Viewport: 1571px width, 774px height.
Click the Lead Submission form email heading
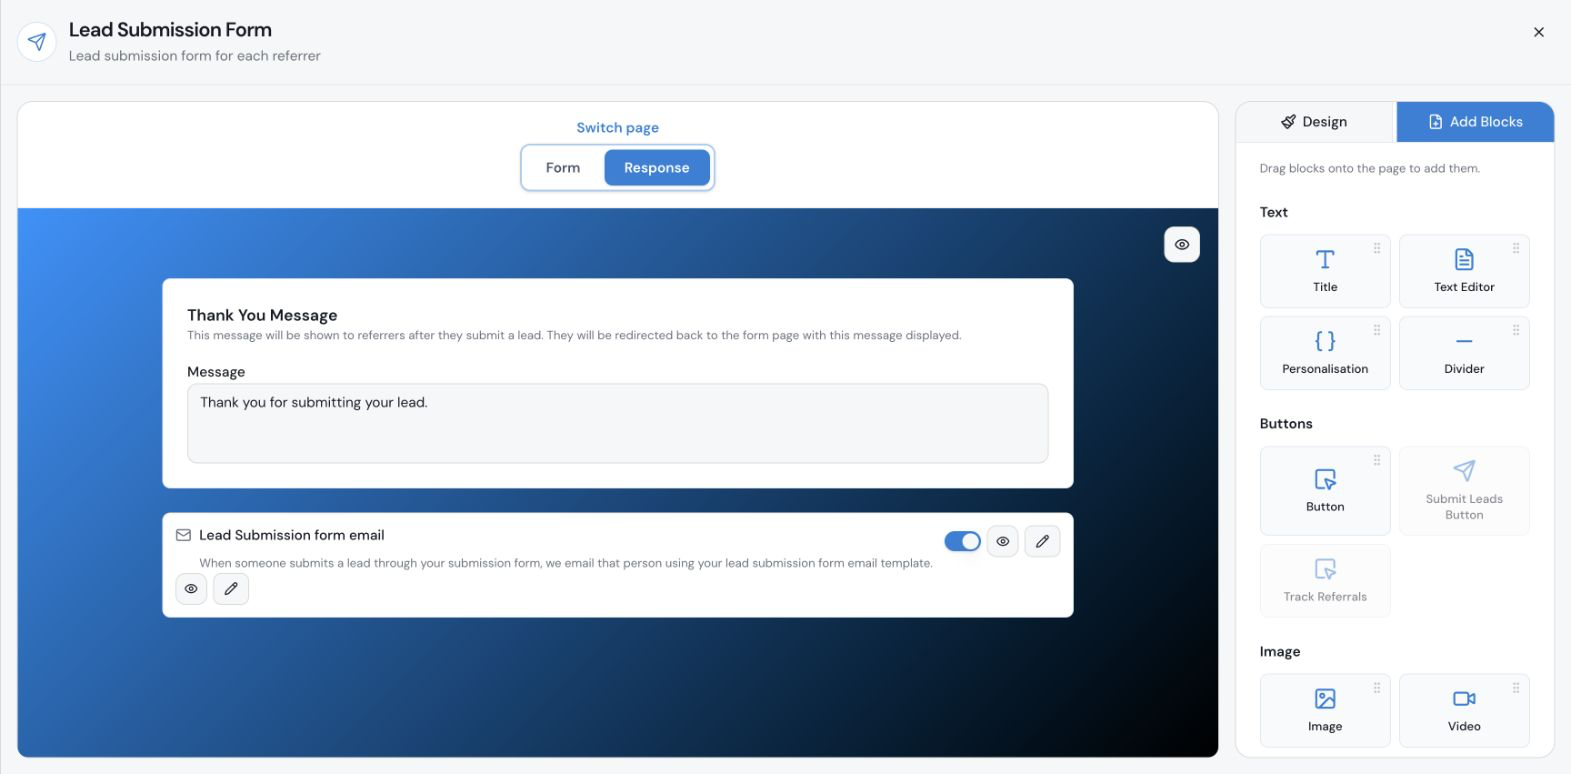pos(291,535)
